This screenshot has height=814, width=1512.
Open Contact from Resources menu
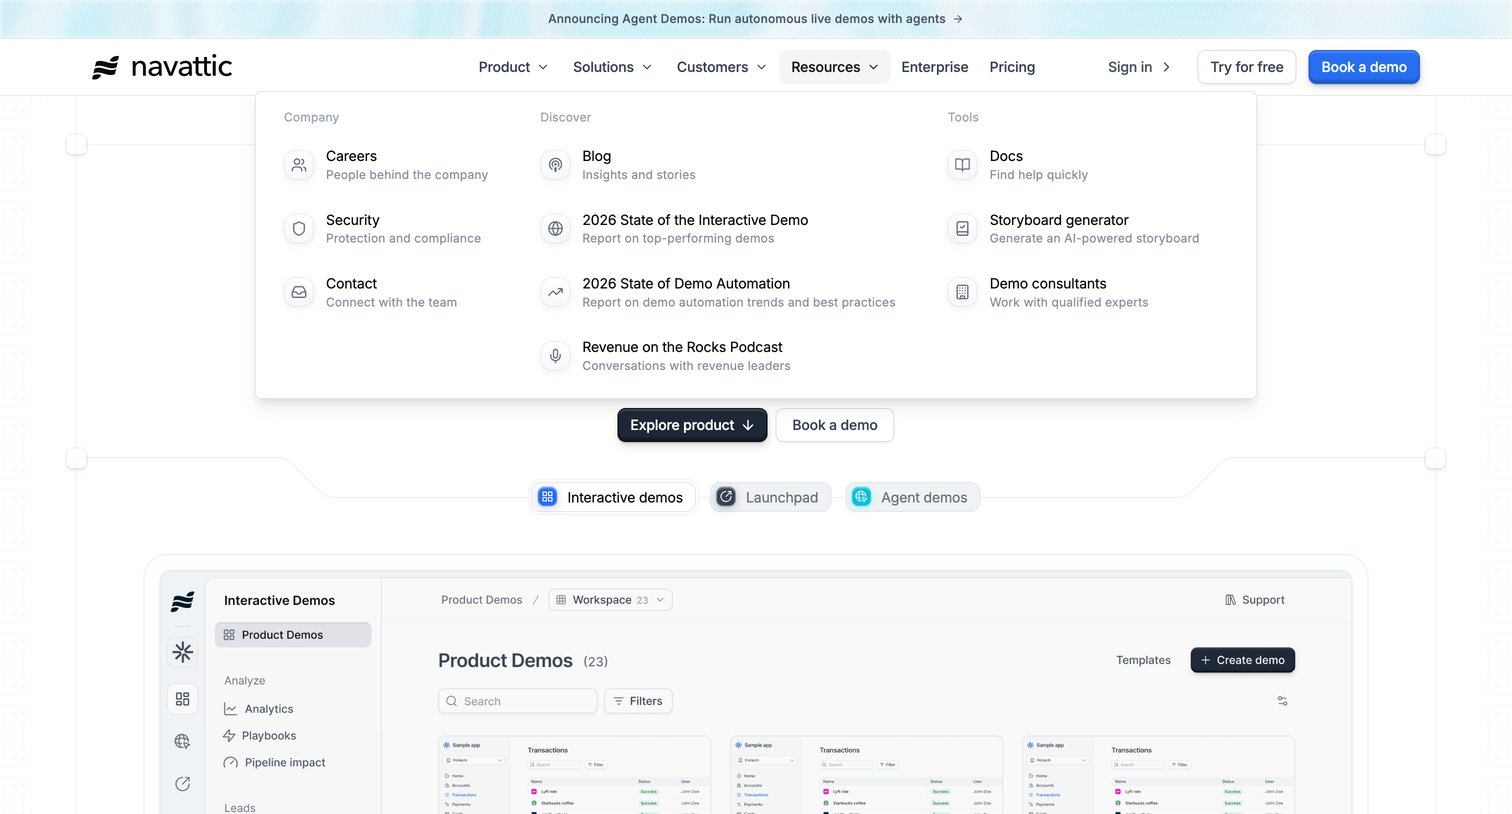coord(371,293)
